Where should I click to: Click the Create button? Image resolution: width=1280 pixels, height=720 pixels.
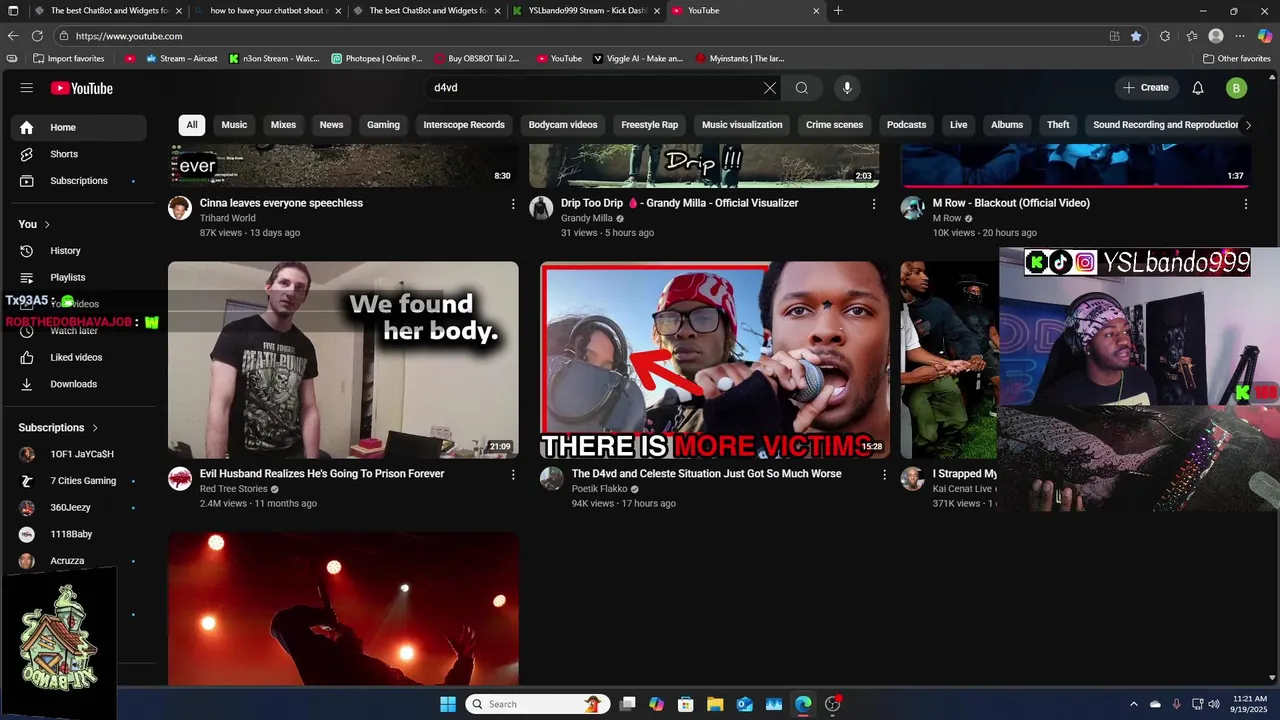click(1146, 88)
